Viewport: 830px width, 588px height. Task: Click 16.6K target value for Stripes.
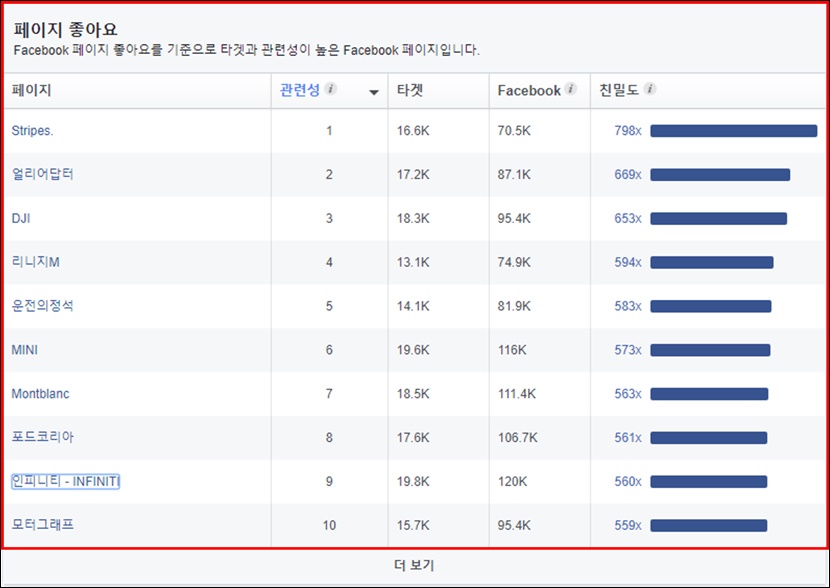tap(413, 131)
